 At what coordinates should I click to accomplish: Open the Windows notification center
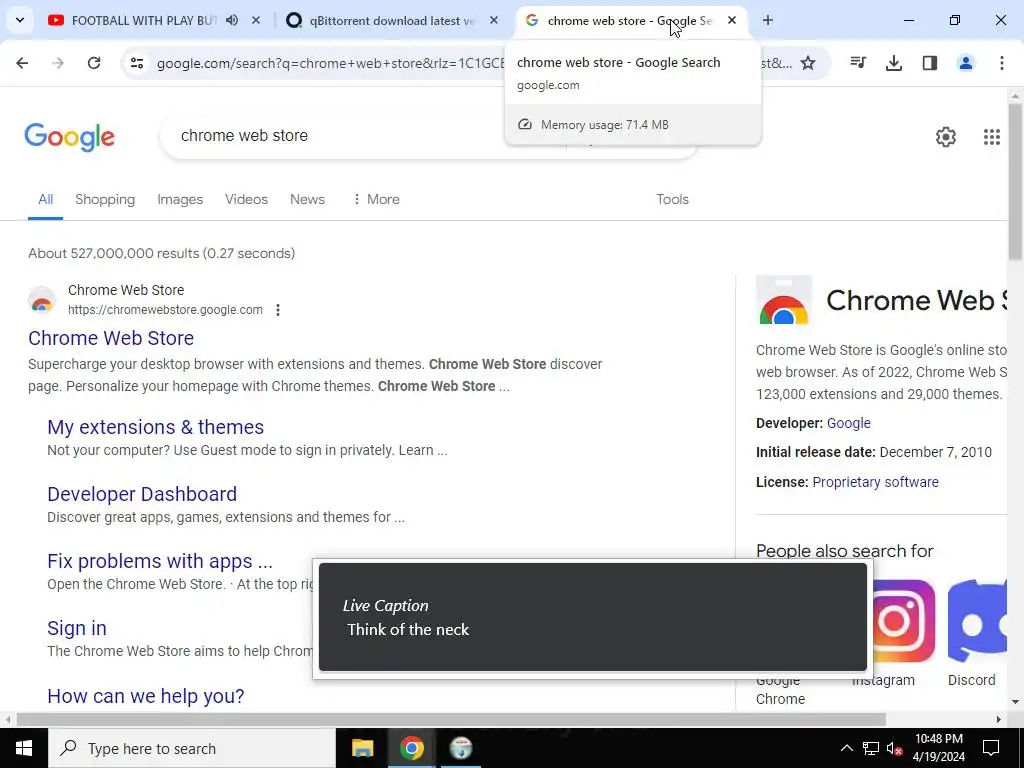[991, 748]
